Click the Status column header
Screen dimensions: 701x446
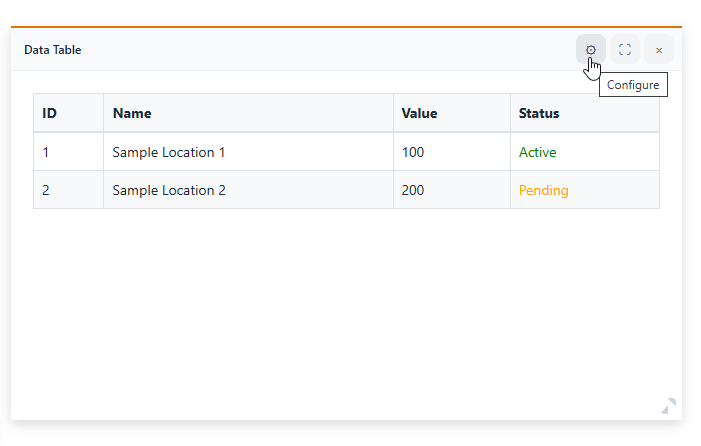[x=538, y=113]
